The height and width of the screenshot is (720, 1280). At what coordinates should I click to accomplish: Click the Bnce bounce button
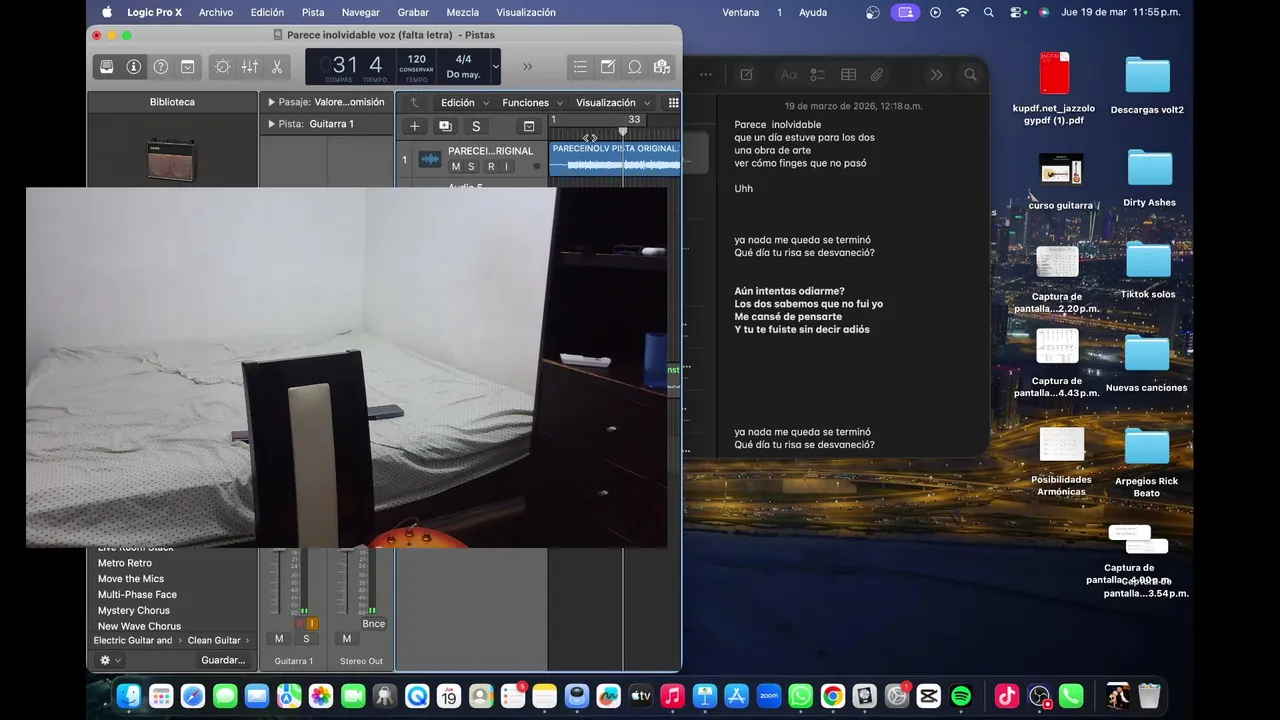point(373,623)
